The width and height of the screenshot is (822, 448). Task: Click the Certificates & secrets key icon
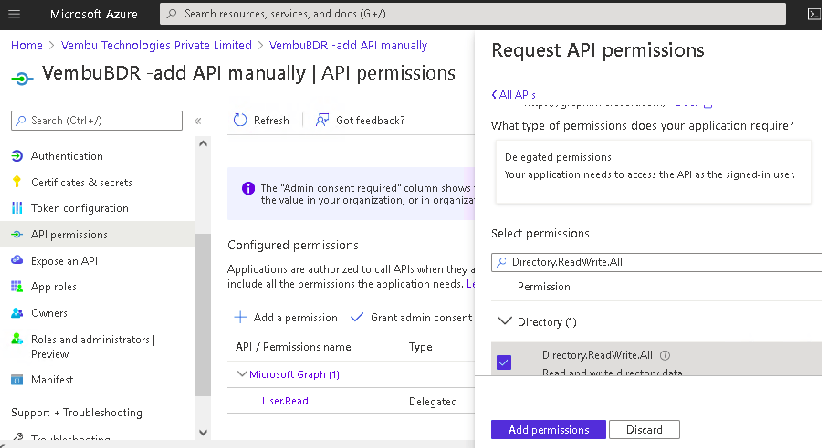coord(17,182)
